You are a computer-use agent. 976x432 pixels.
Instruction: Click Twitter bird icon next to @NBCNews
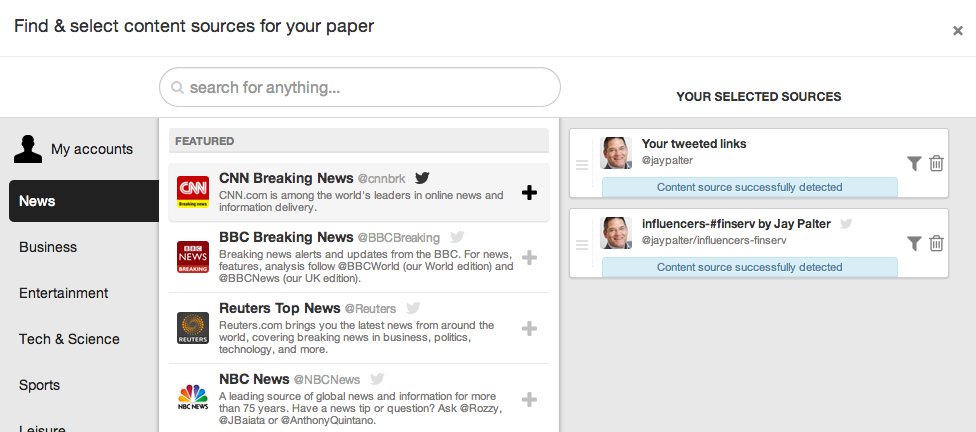pos(377,379)
